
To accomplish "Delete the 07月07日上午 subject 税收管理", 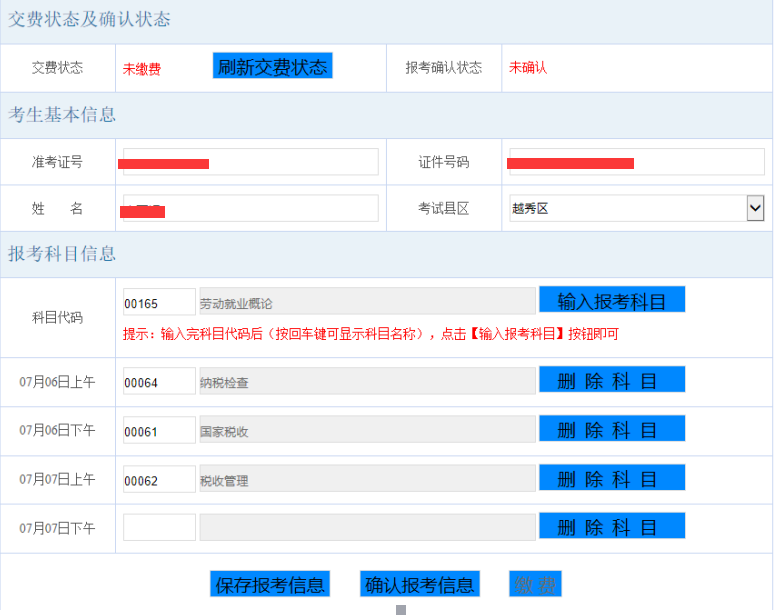I will click(x=611, y=478).
